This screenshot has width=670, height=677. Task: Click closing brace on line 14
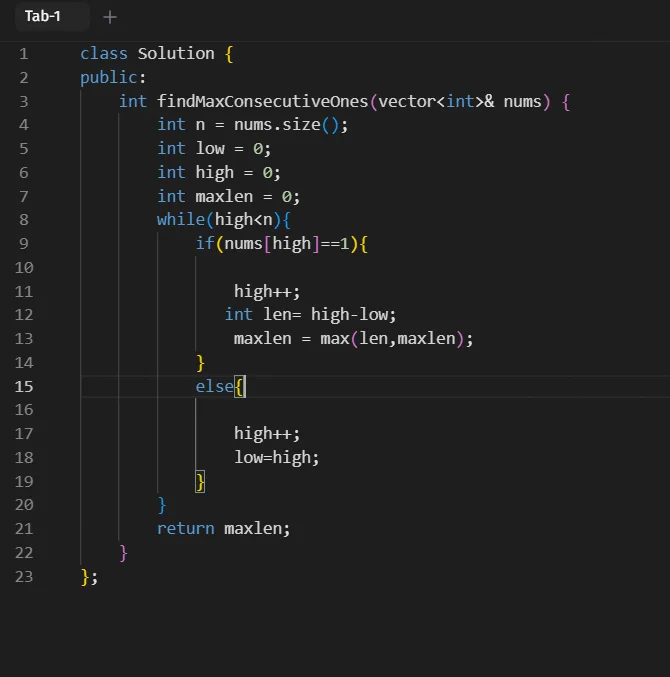coord(200,363)
